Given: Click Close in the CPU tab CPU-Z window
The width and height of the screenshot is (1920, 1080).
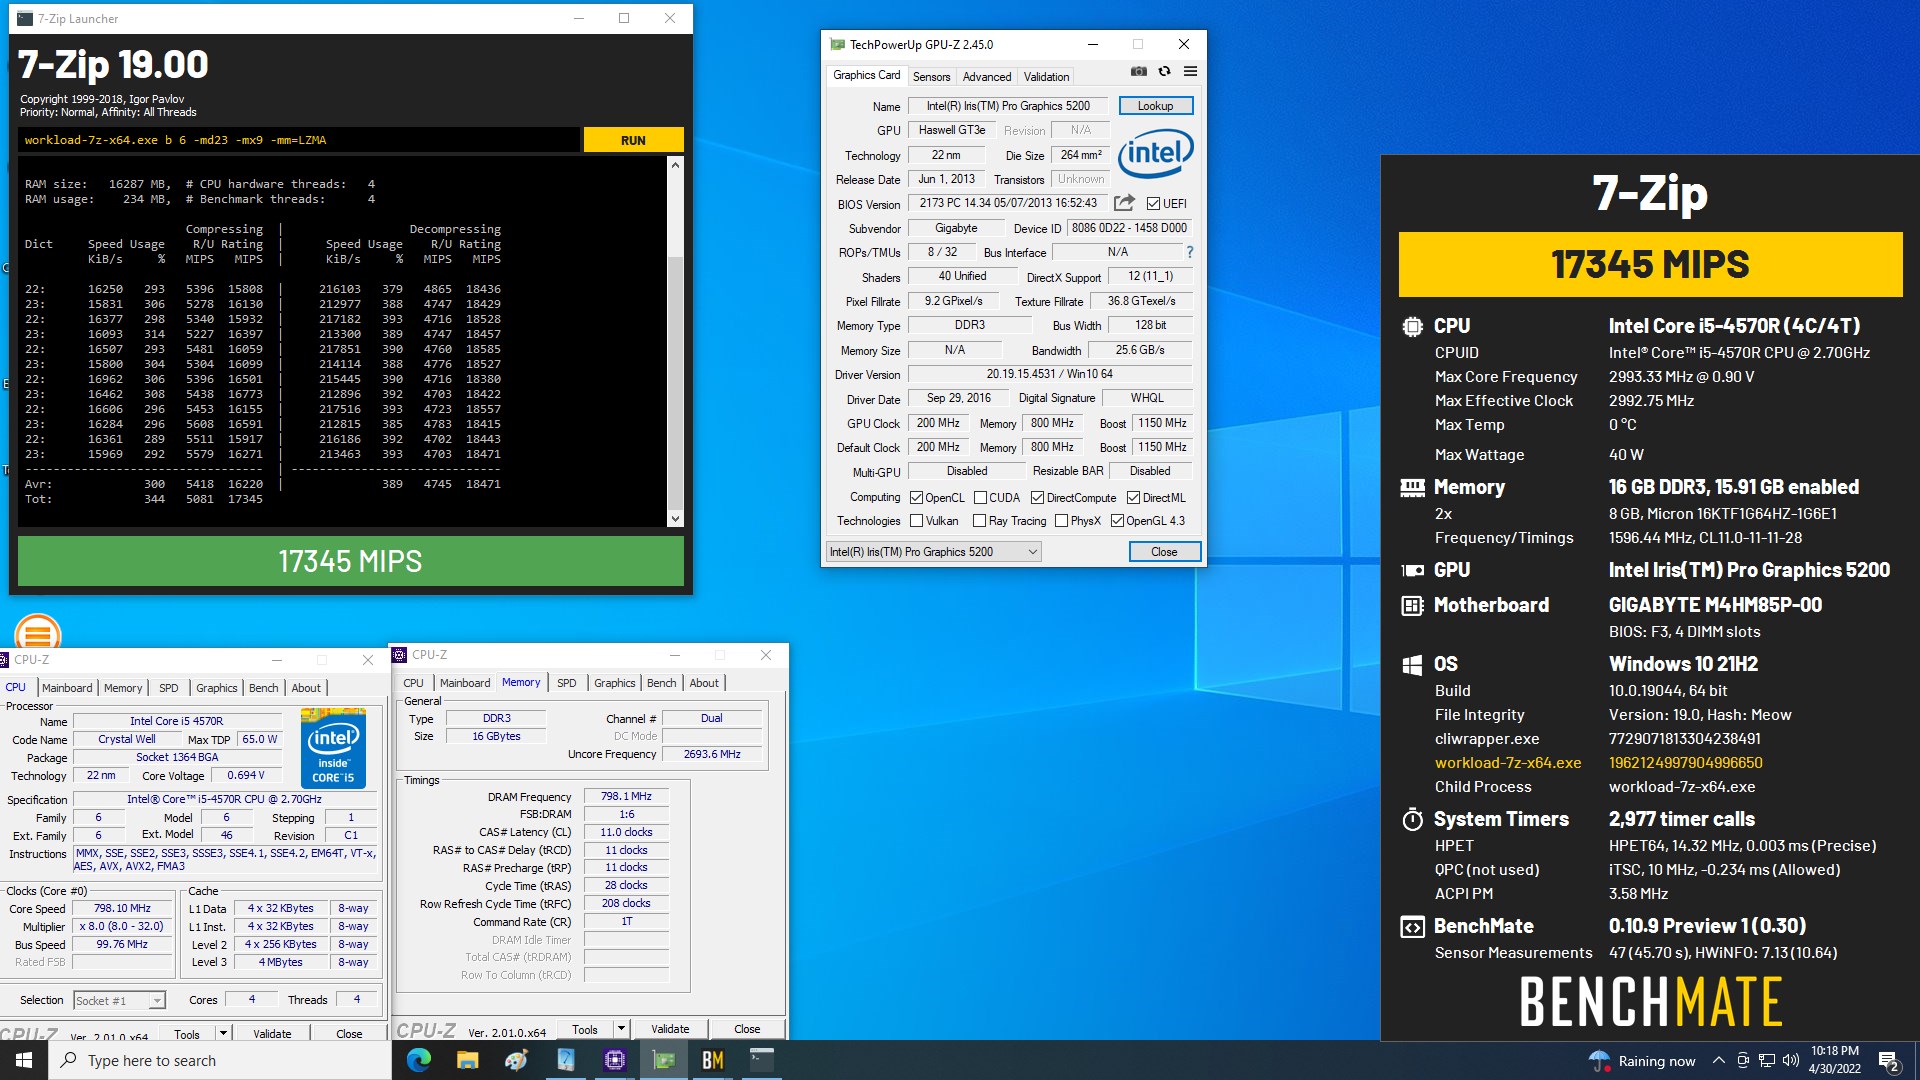Looking at the screenshot, I should point(349,1034).
